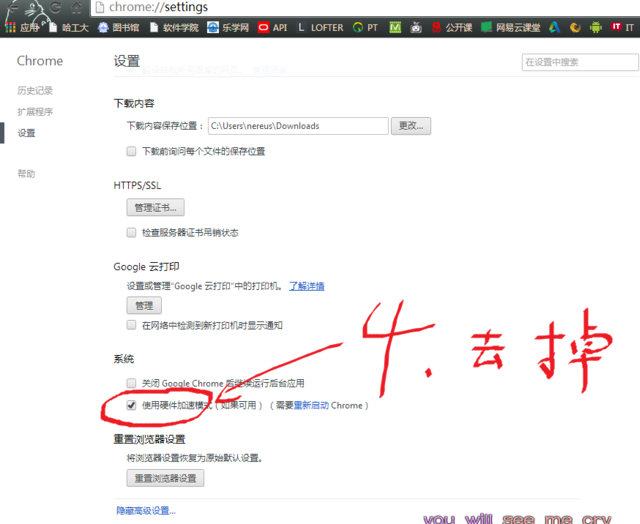Open 扩展程序 in the sidebar

35,112
